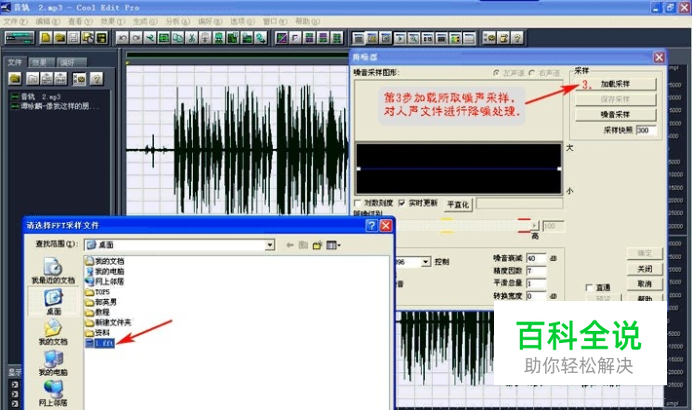Open the 分析 menu
692x410 pixels.
pyautogui.click(x=178, y=21)
